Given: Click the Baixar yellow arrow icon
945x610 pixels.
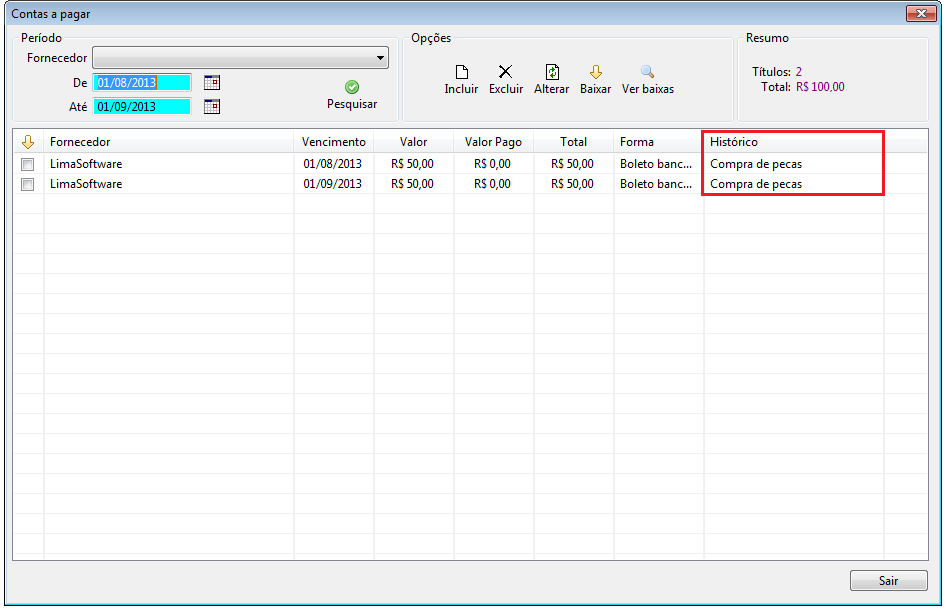Looking at the screenshot, I should pos(595,72).
